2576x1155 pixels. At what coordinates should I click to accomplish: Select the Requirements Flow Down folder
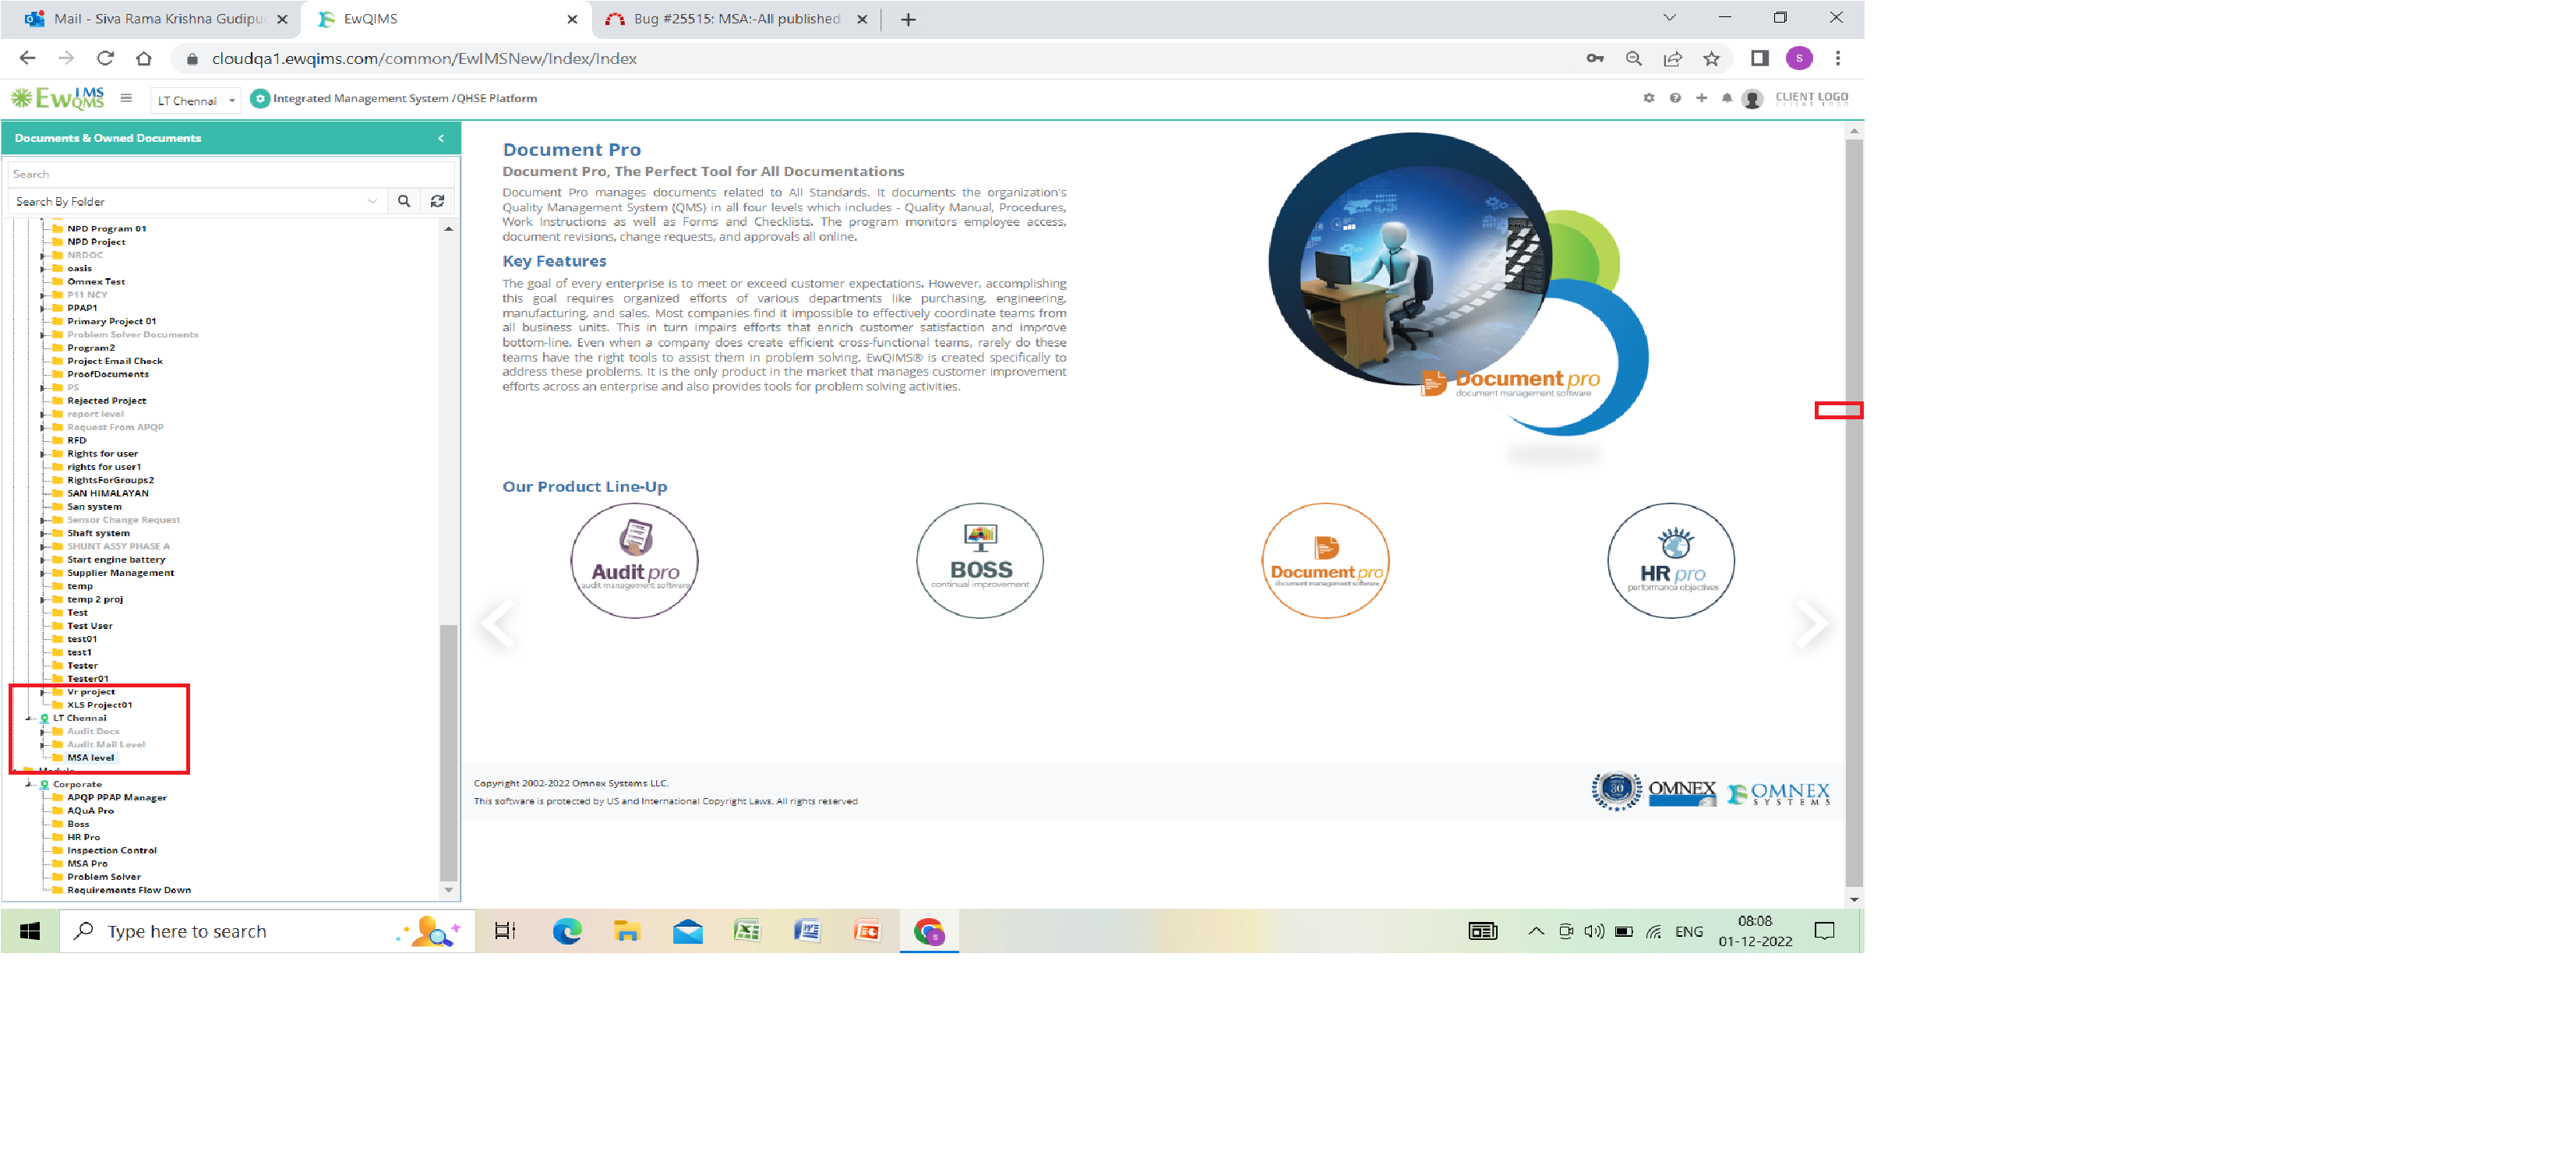128,890
